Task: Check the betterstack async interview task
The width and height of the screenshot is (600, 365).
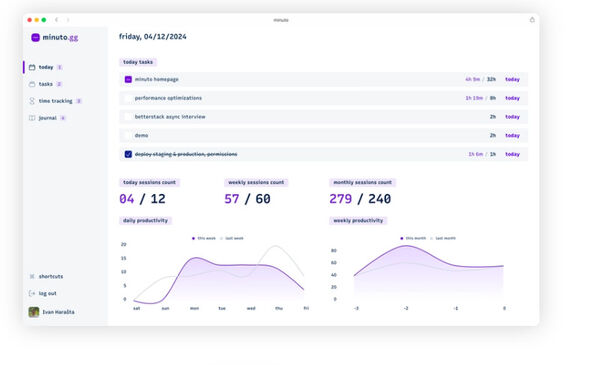Action: [x=128, y=117]
